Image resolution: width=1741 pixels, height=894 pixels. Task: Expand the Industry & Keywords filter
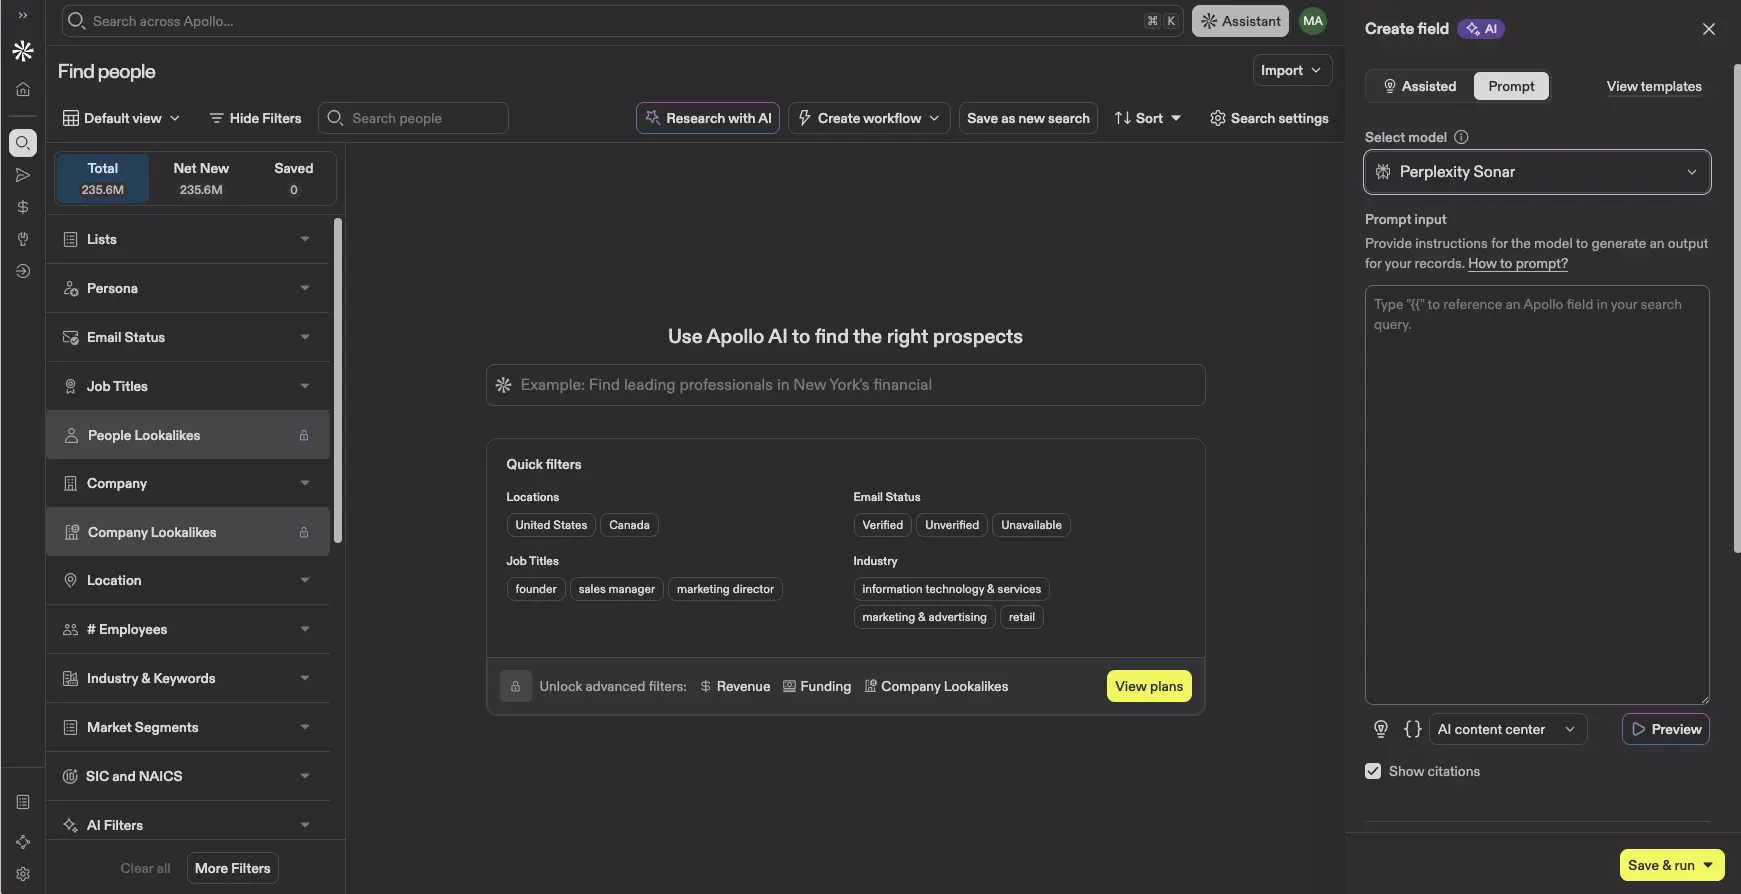coord(188,678)
